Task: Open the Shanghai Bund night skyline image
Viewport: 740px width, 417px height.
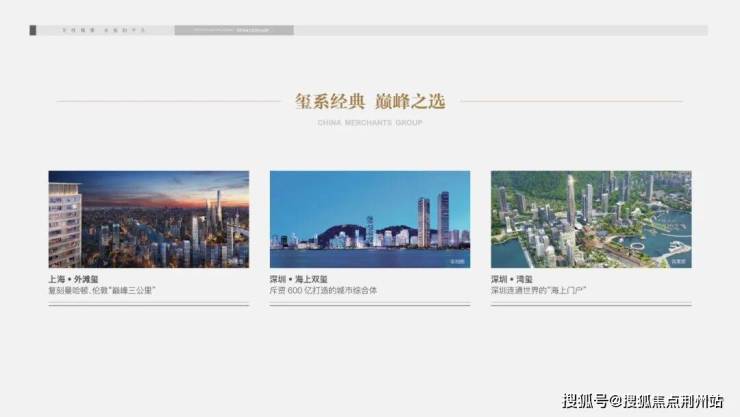Action: pos(149,219)
